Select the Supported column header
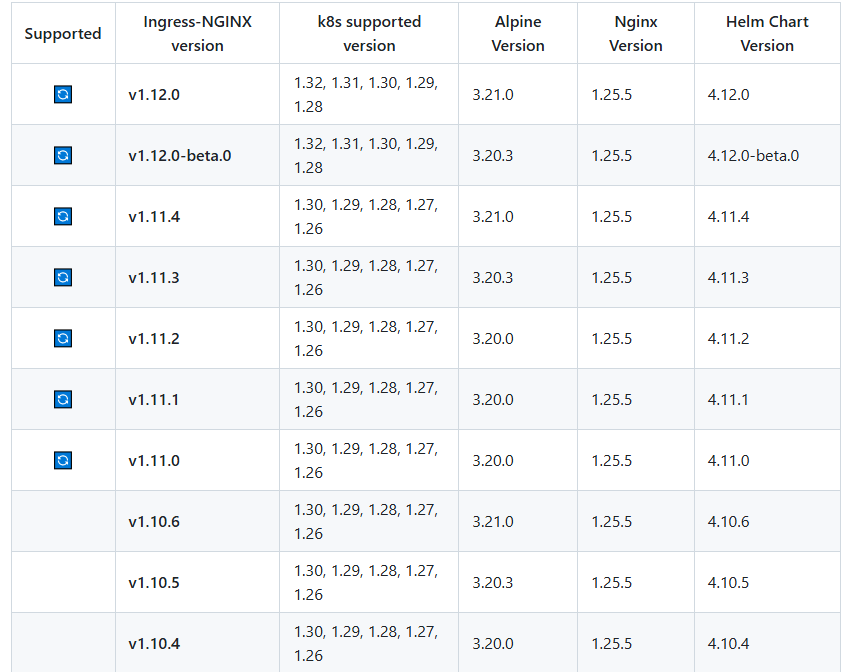 point(63,33)
